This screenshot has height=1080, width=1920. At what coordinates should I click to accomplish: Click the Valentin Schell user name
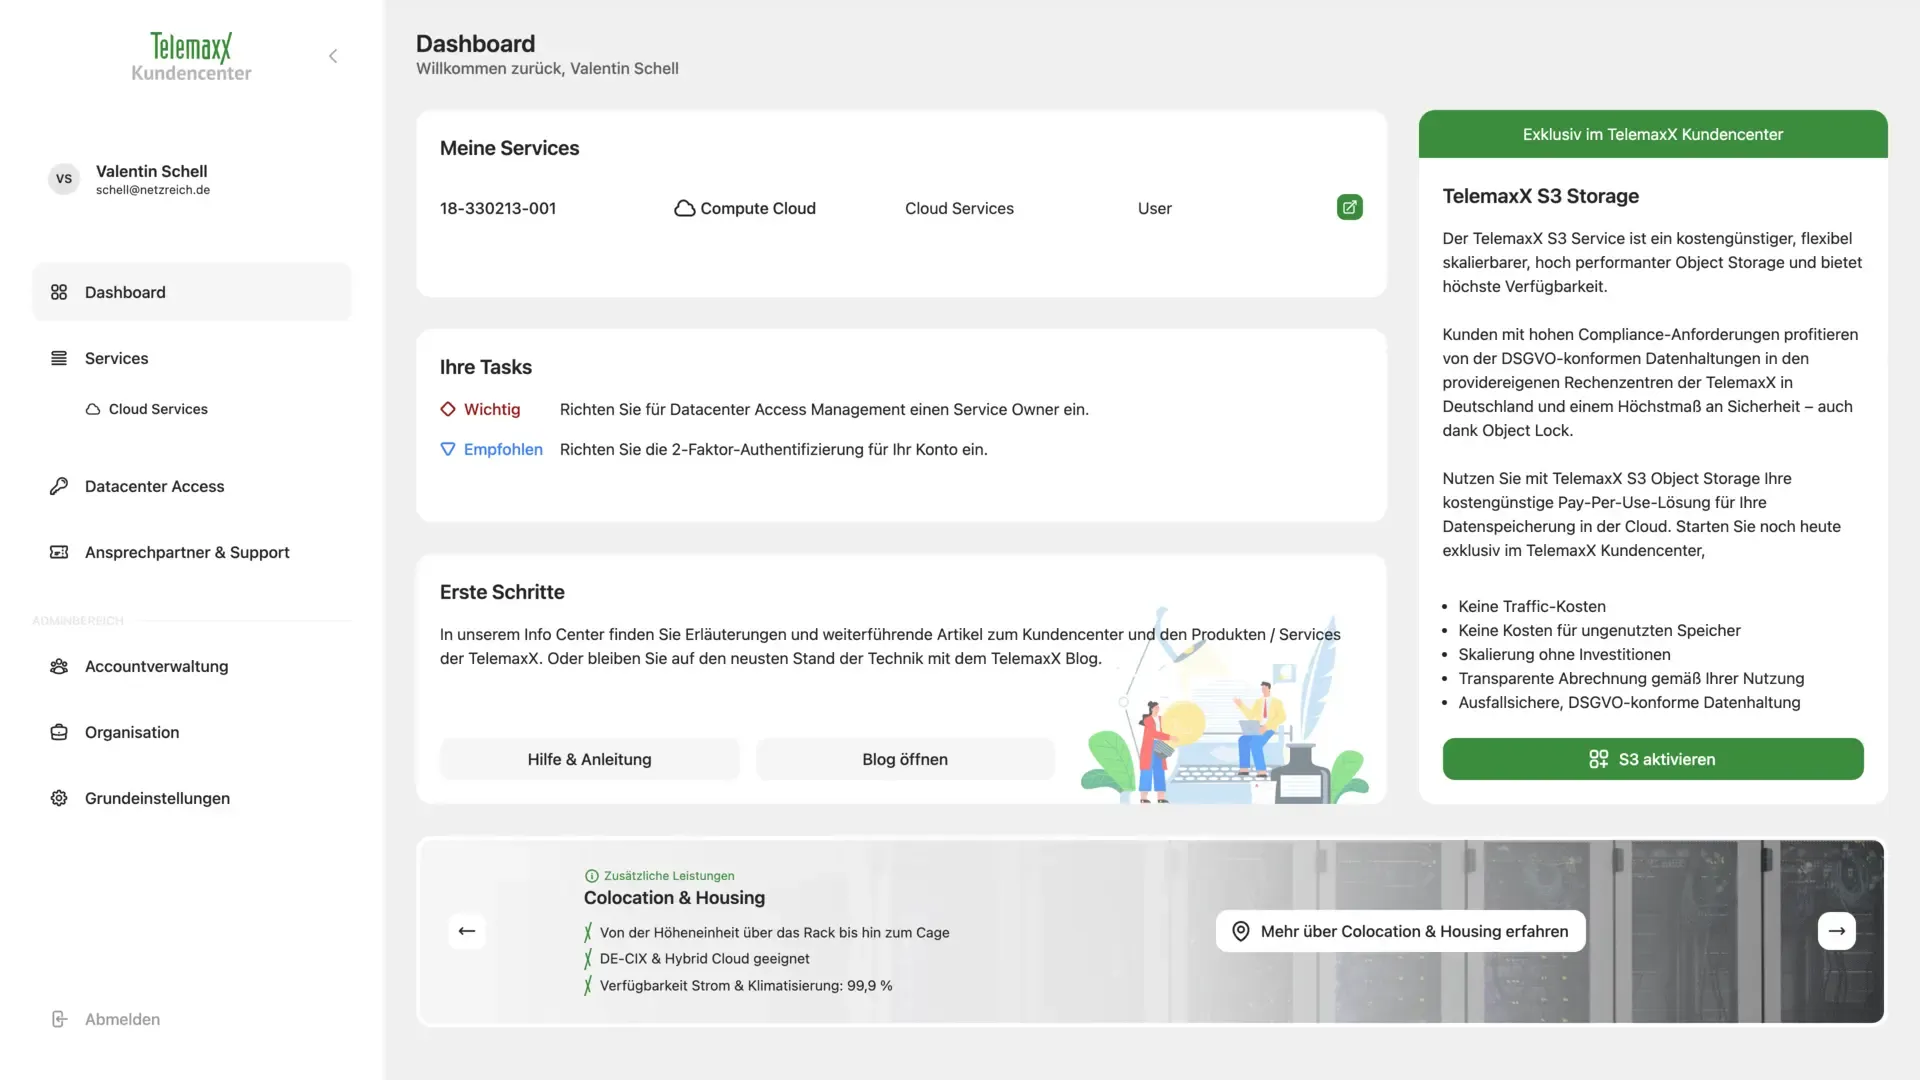[x=152, y=171]
